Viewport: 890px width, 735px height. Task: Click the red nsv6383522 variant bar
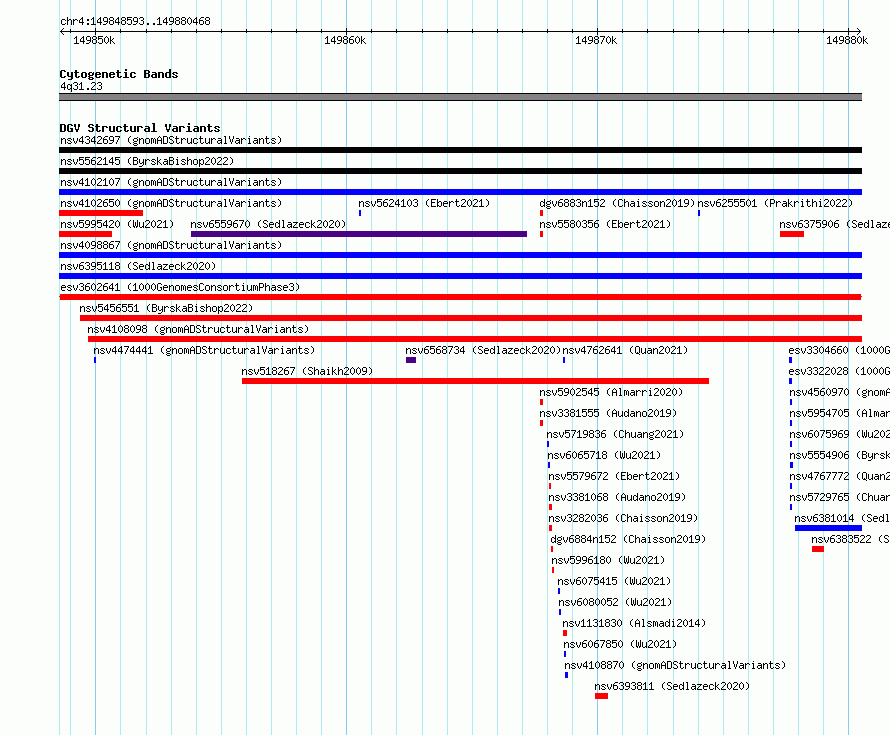click(x=818, y=549)
